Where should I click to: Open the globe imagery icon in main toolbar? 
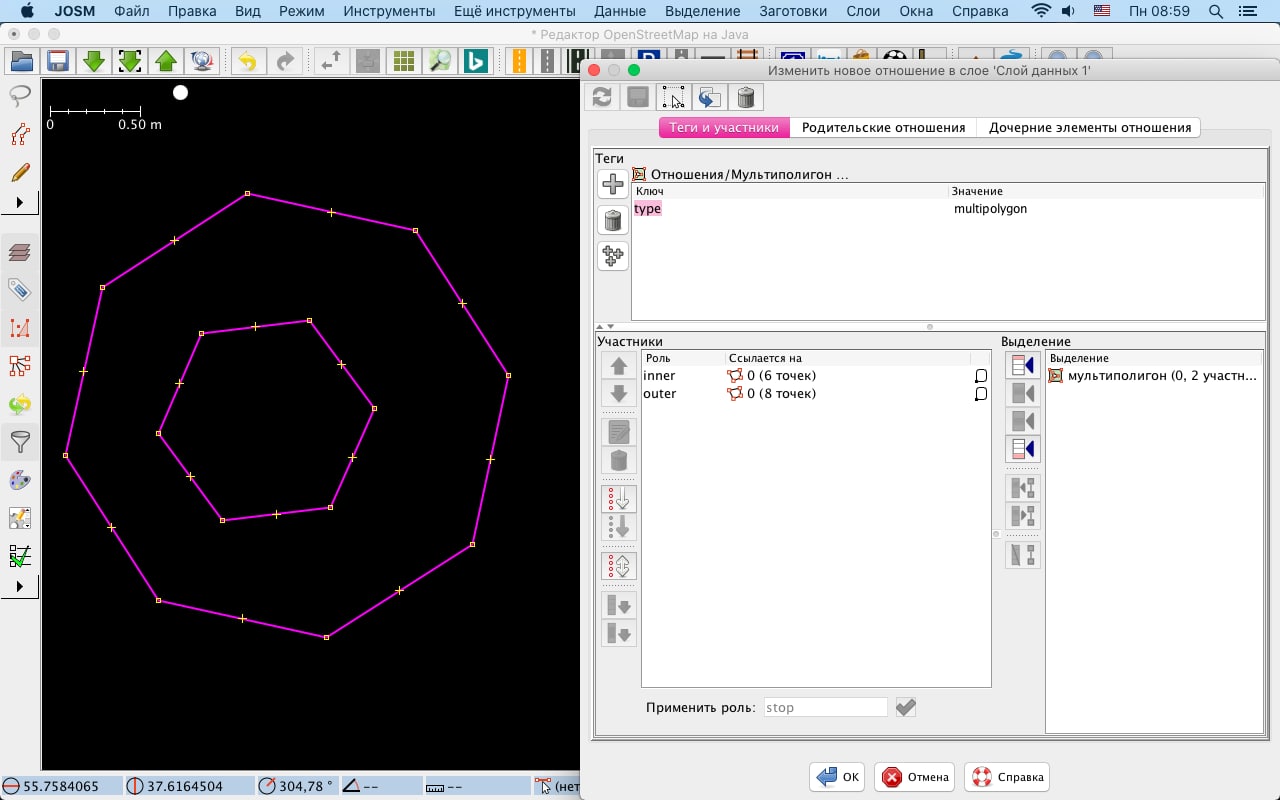203,61
